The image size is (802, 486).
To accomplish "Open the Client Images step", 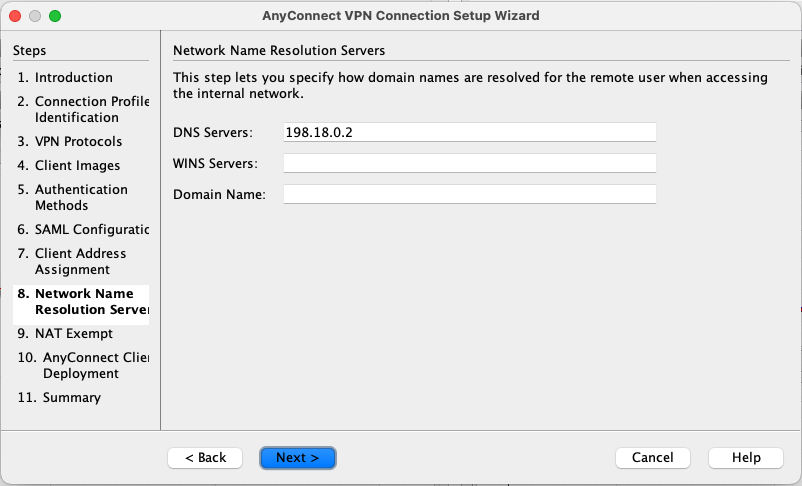I will click(76, 165).
